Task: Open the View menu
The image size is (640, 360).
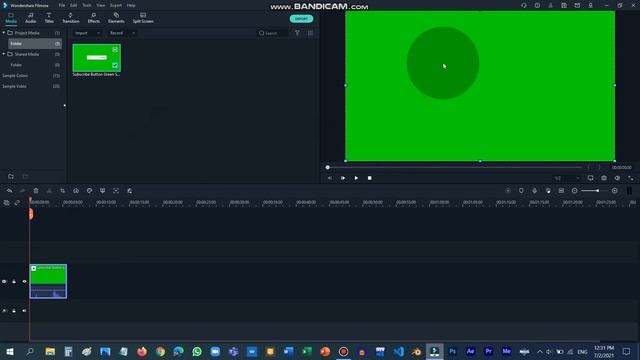Action: (x=100, y=5)
